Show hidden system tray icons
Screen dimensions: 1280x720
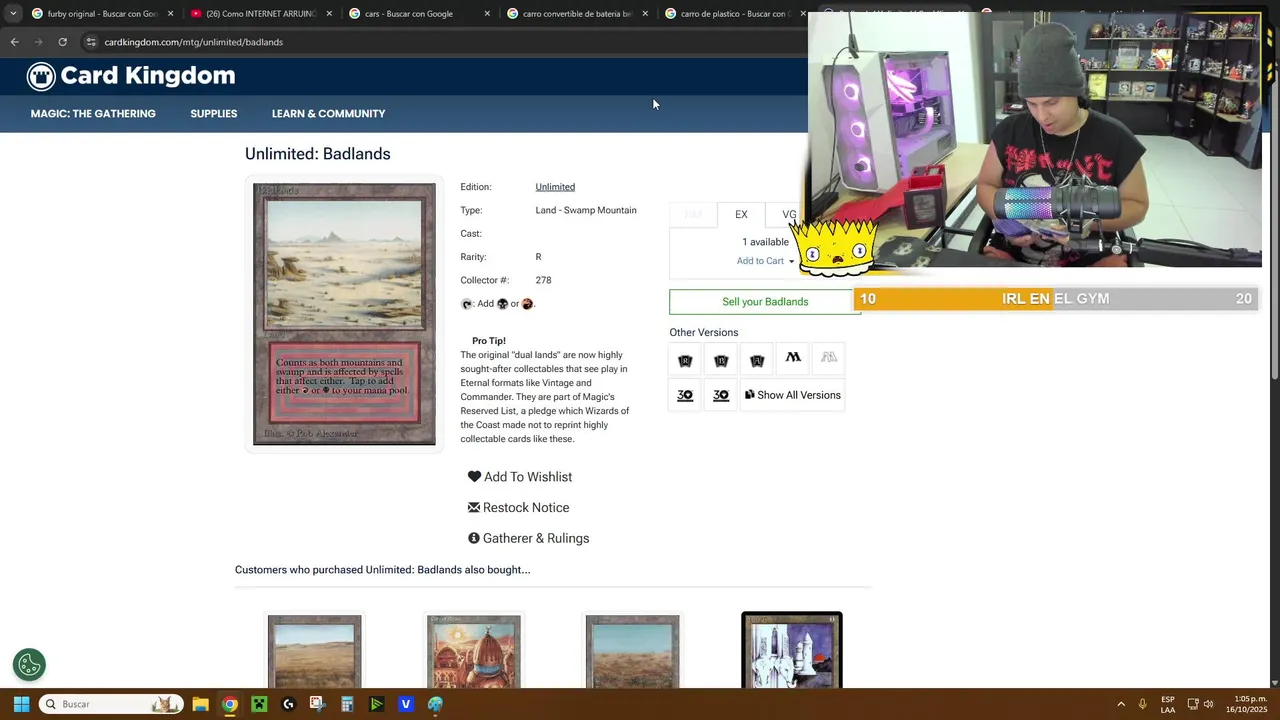[1121, 704]
